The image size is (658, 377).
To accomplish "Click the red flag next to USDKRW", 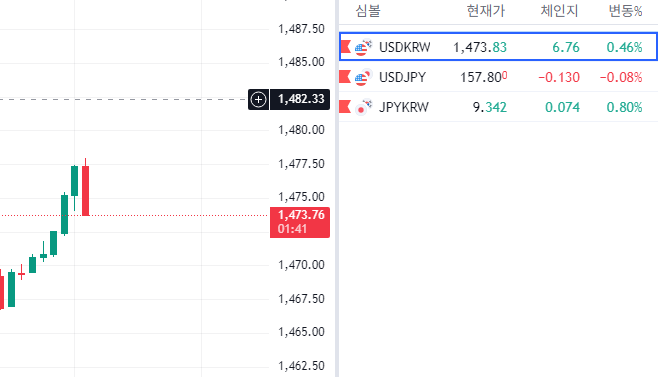I will (345, 47).
